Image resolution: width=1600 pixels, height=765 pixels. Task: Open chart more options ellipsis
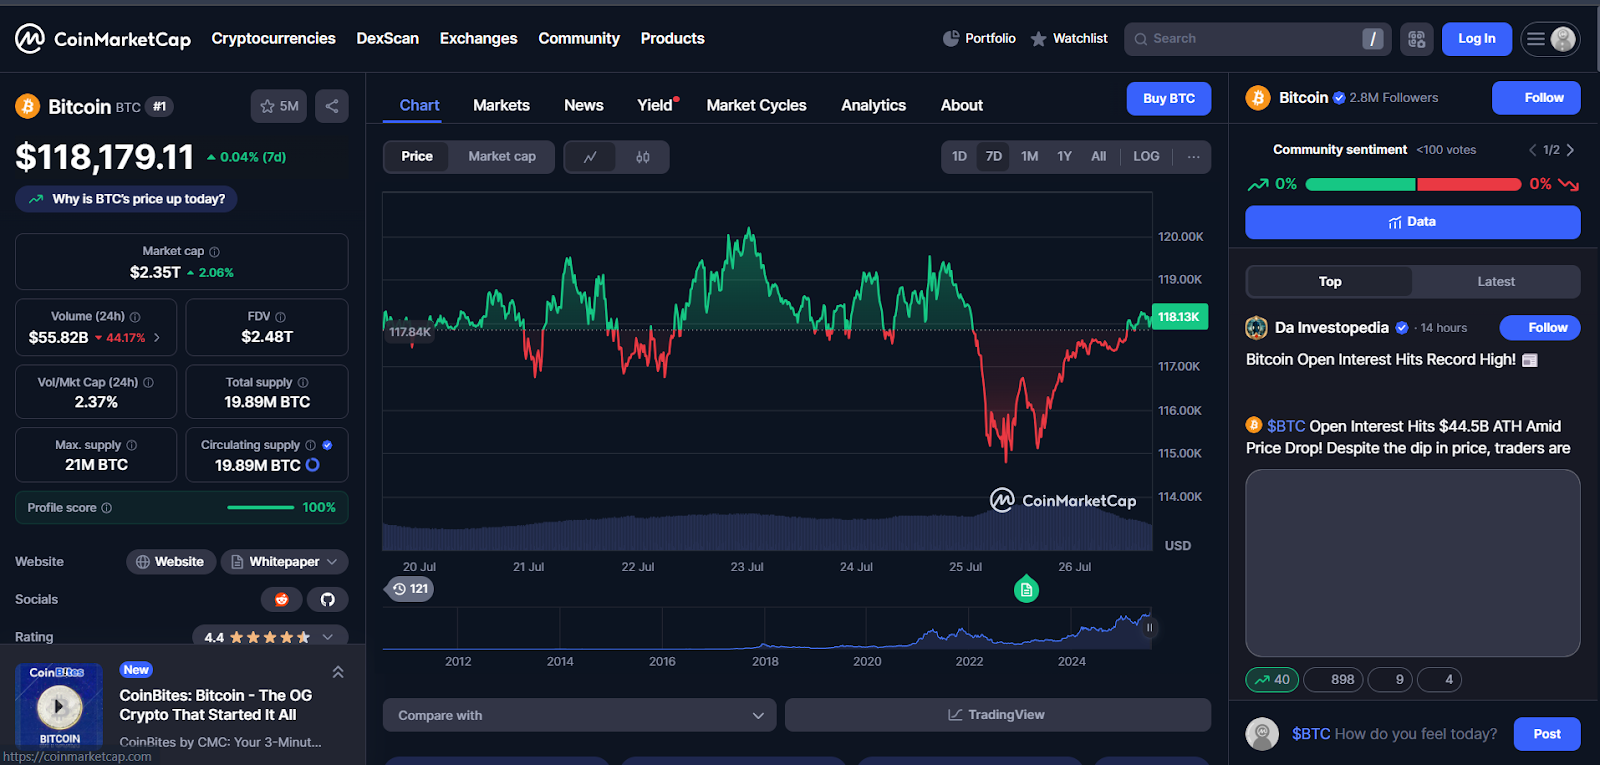pos(1193,157)
